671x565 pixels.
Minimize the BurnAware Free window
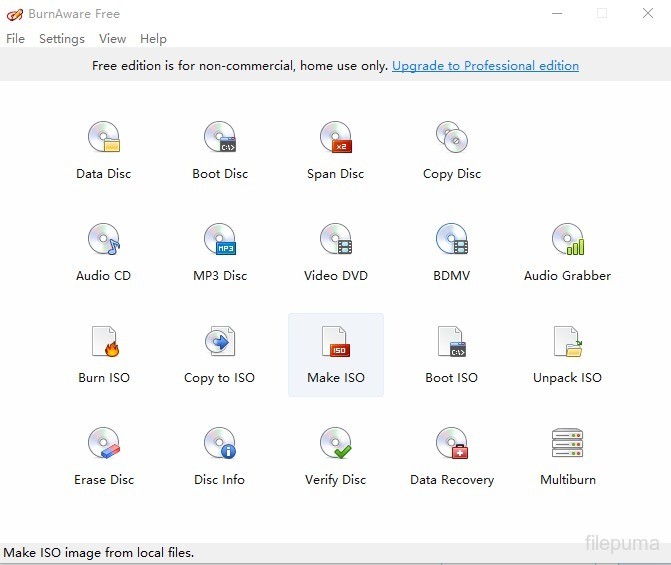557,13
